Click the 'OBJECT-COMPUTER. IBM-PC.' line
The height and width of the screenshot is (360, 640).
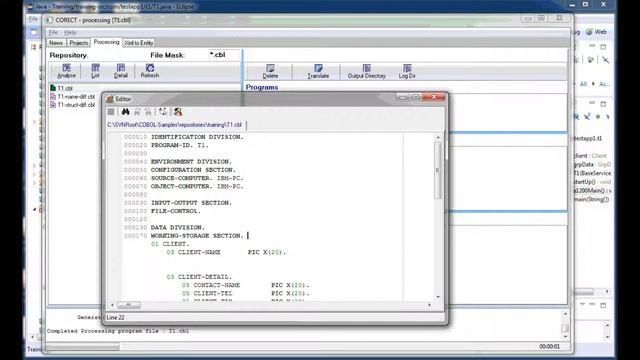(197, 187)
